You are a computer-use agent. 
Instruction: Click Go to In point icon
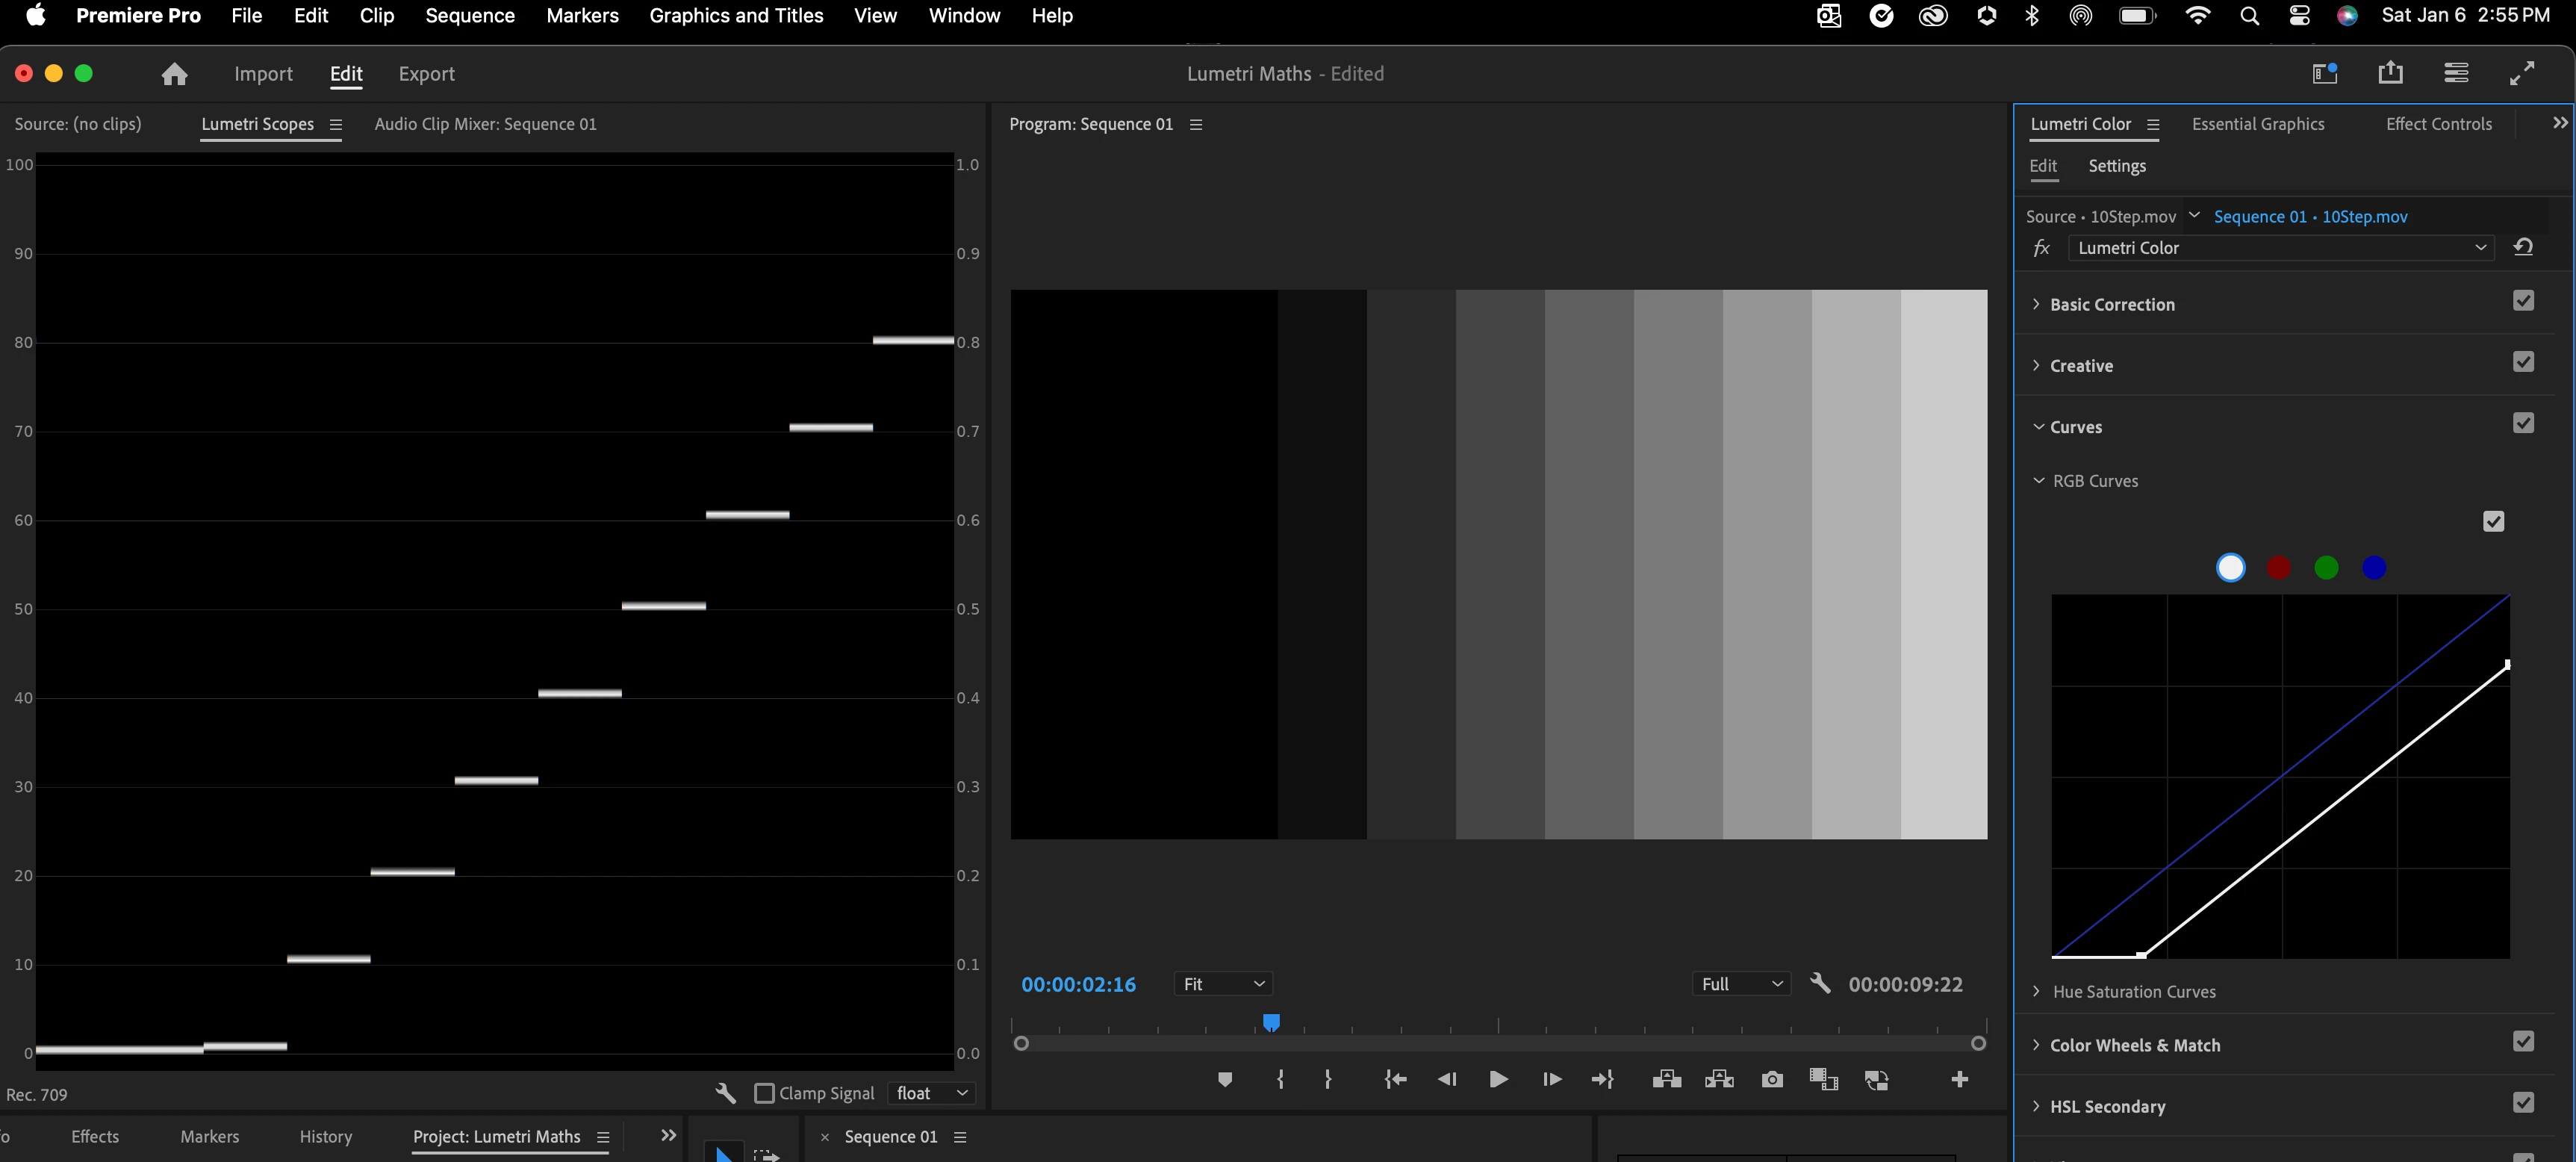tap(1395, 1079)
